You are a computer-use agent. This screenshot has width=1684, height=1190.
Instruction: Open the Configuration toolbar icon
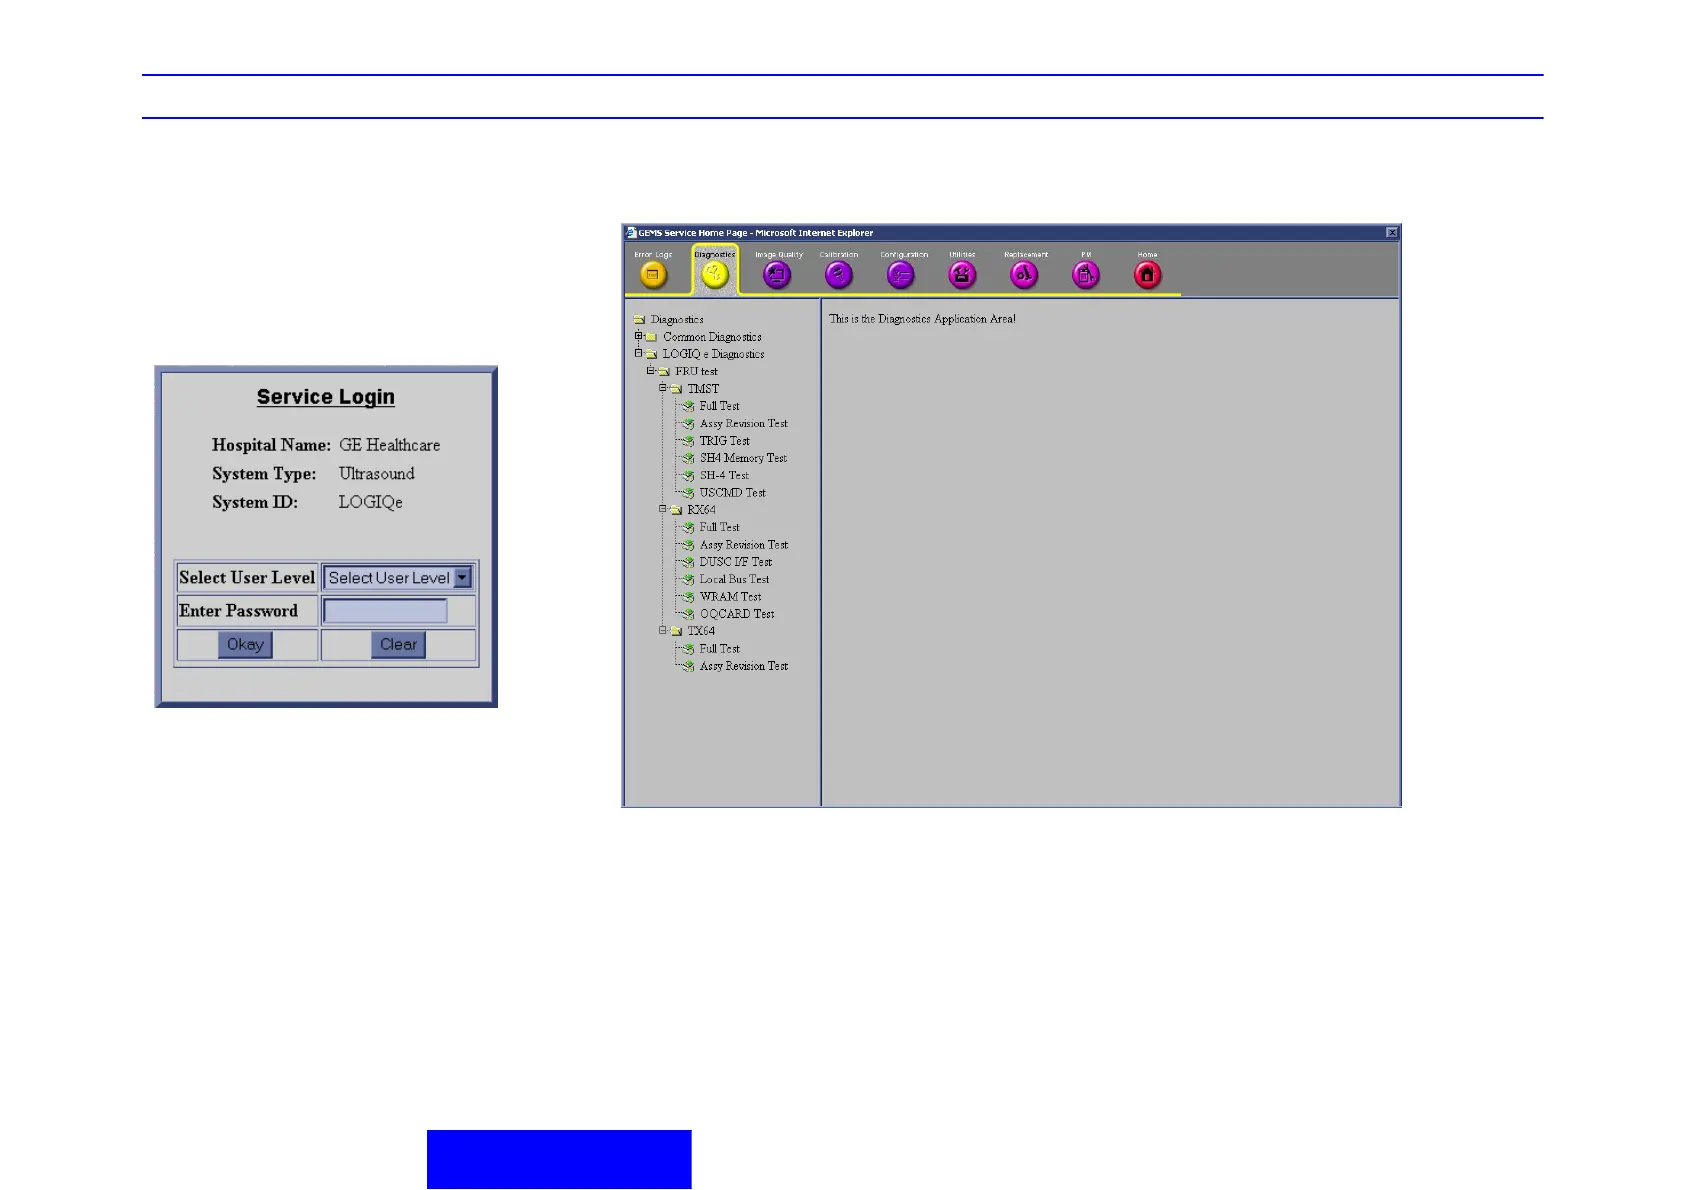coord(901,275)
